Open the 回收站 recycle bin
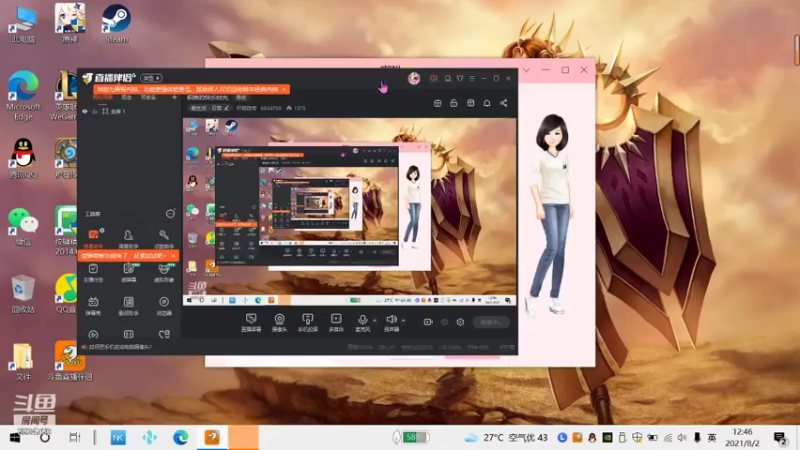The width and height of the screenshot is (800, 450). [23, 293]
